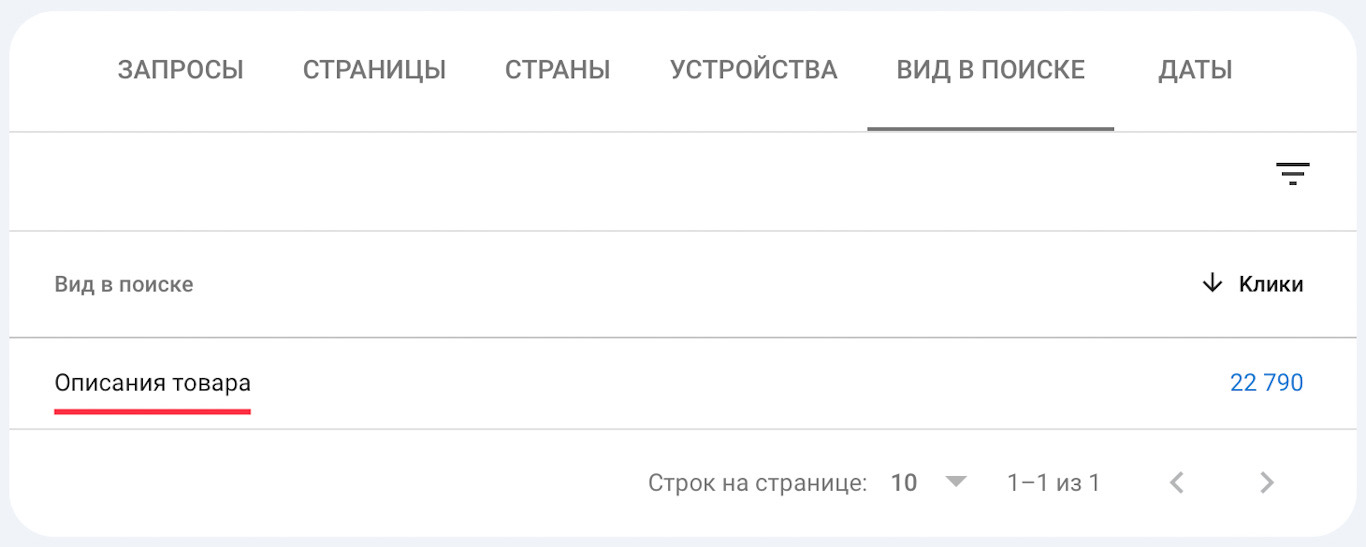This screenshot has width=1366, height=547.
Task: Open the ДАТЫ tab
Action: pyautogui.click(x=1195, y=70)
